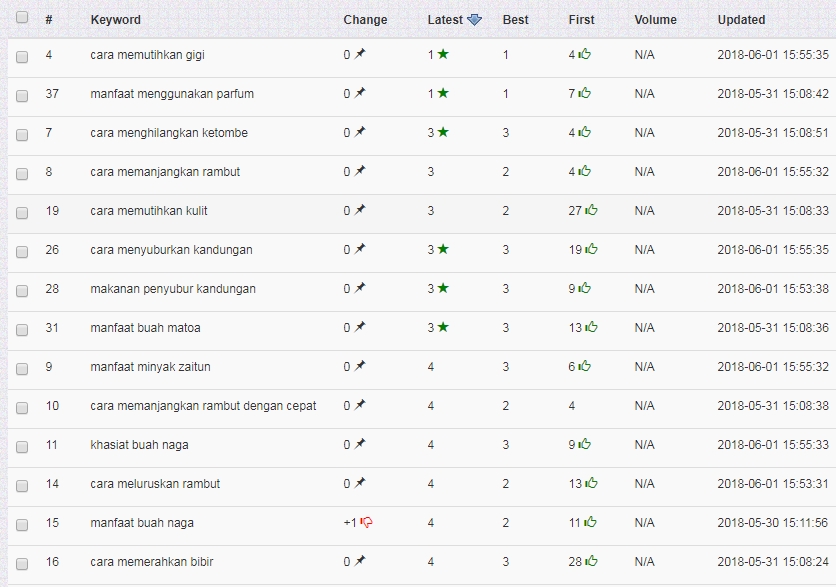This screenshot has height=587, width=836.
Task: Click keyword manfaat minyak zaitun
Action: pyautogui.click(x=150, y=367)
